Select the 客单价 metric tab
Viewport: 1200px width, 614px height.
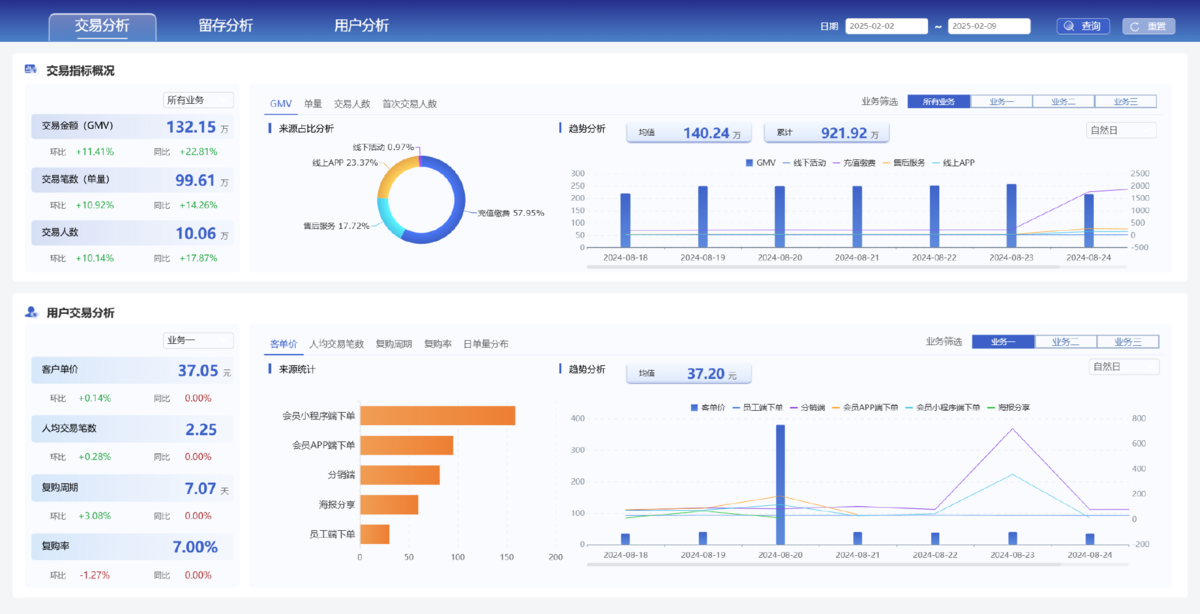pyautogui.click(x=284, y=344)
